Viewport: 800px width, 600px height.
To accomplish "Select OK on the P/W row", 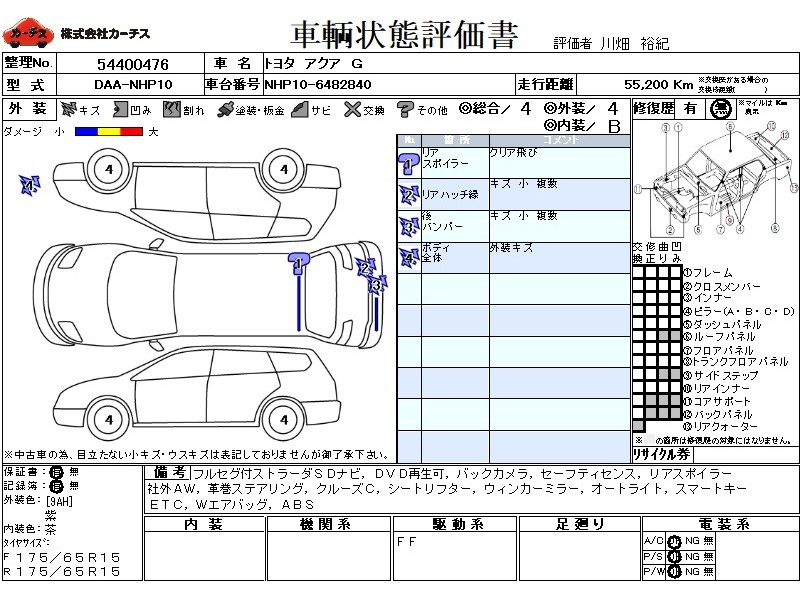I will (674, 572).
